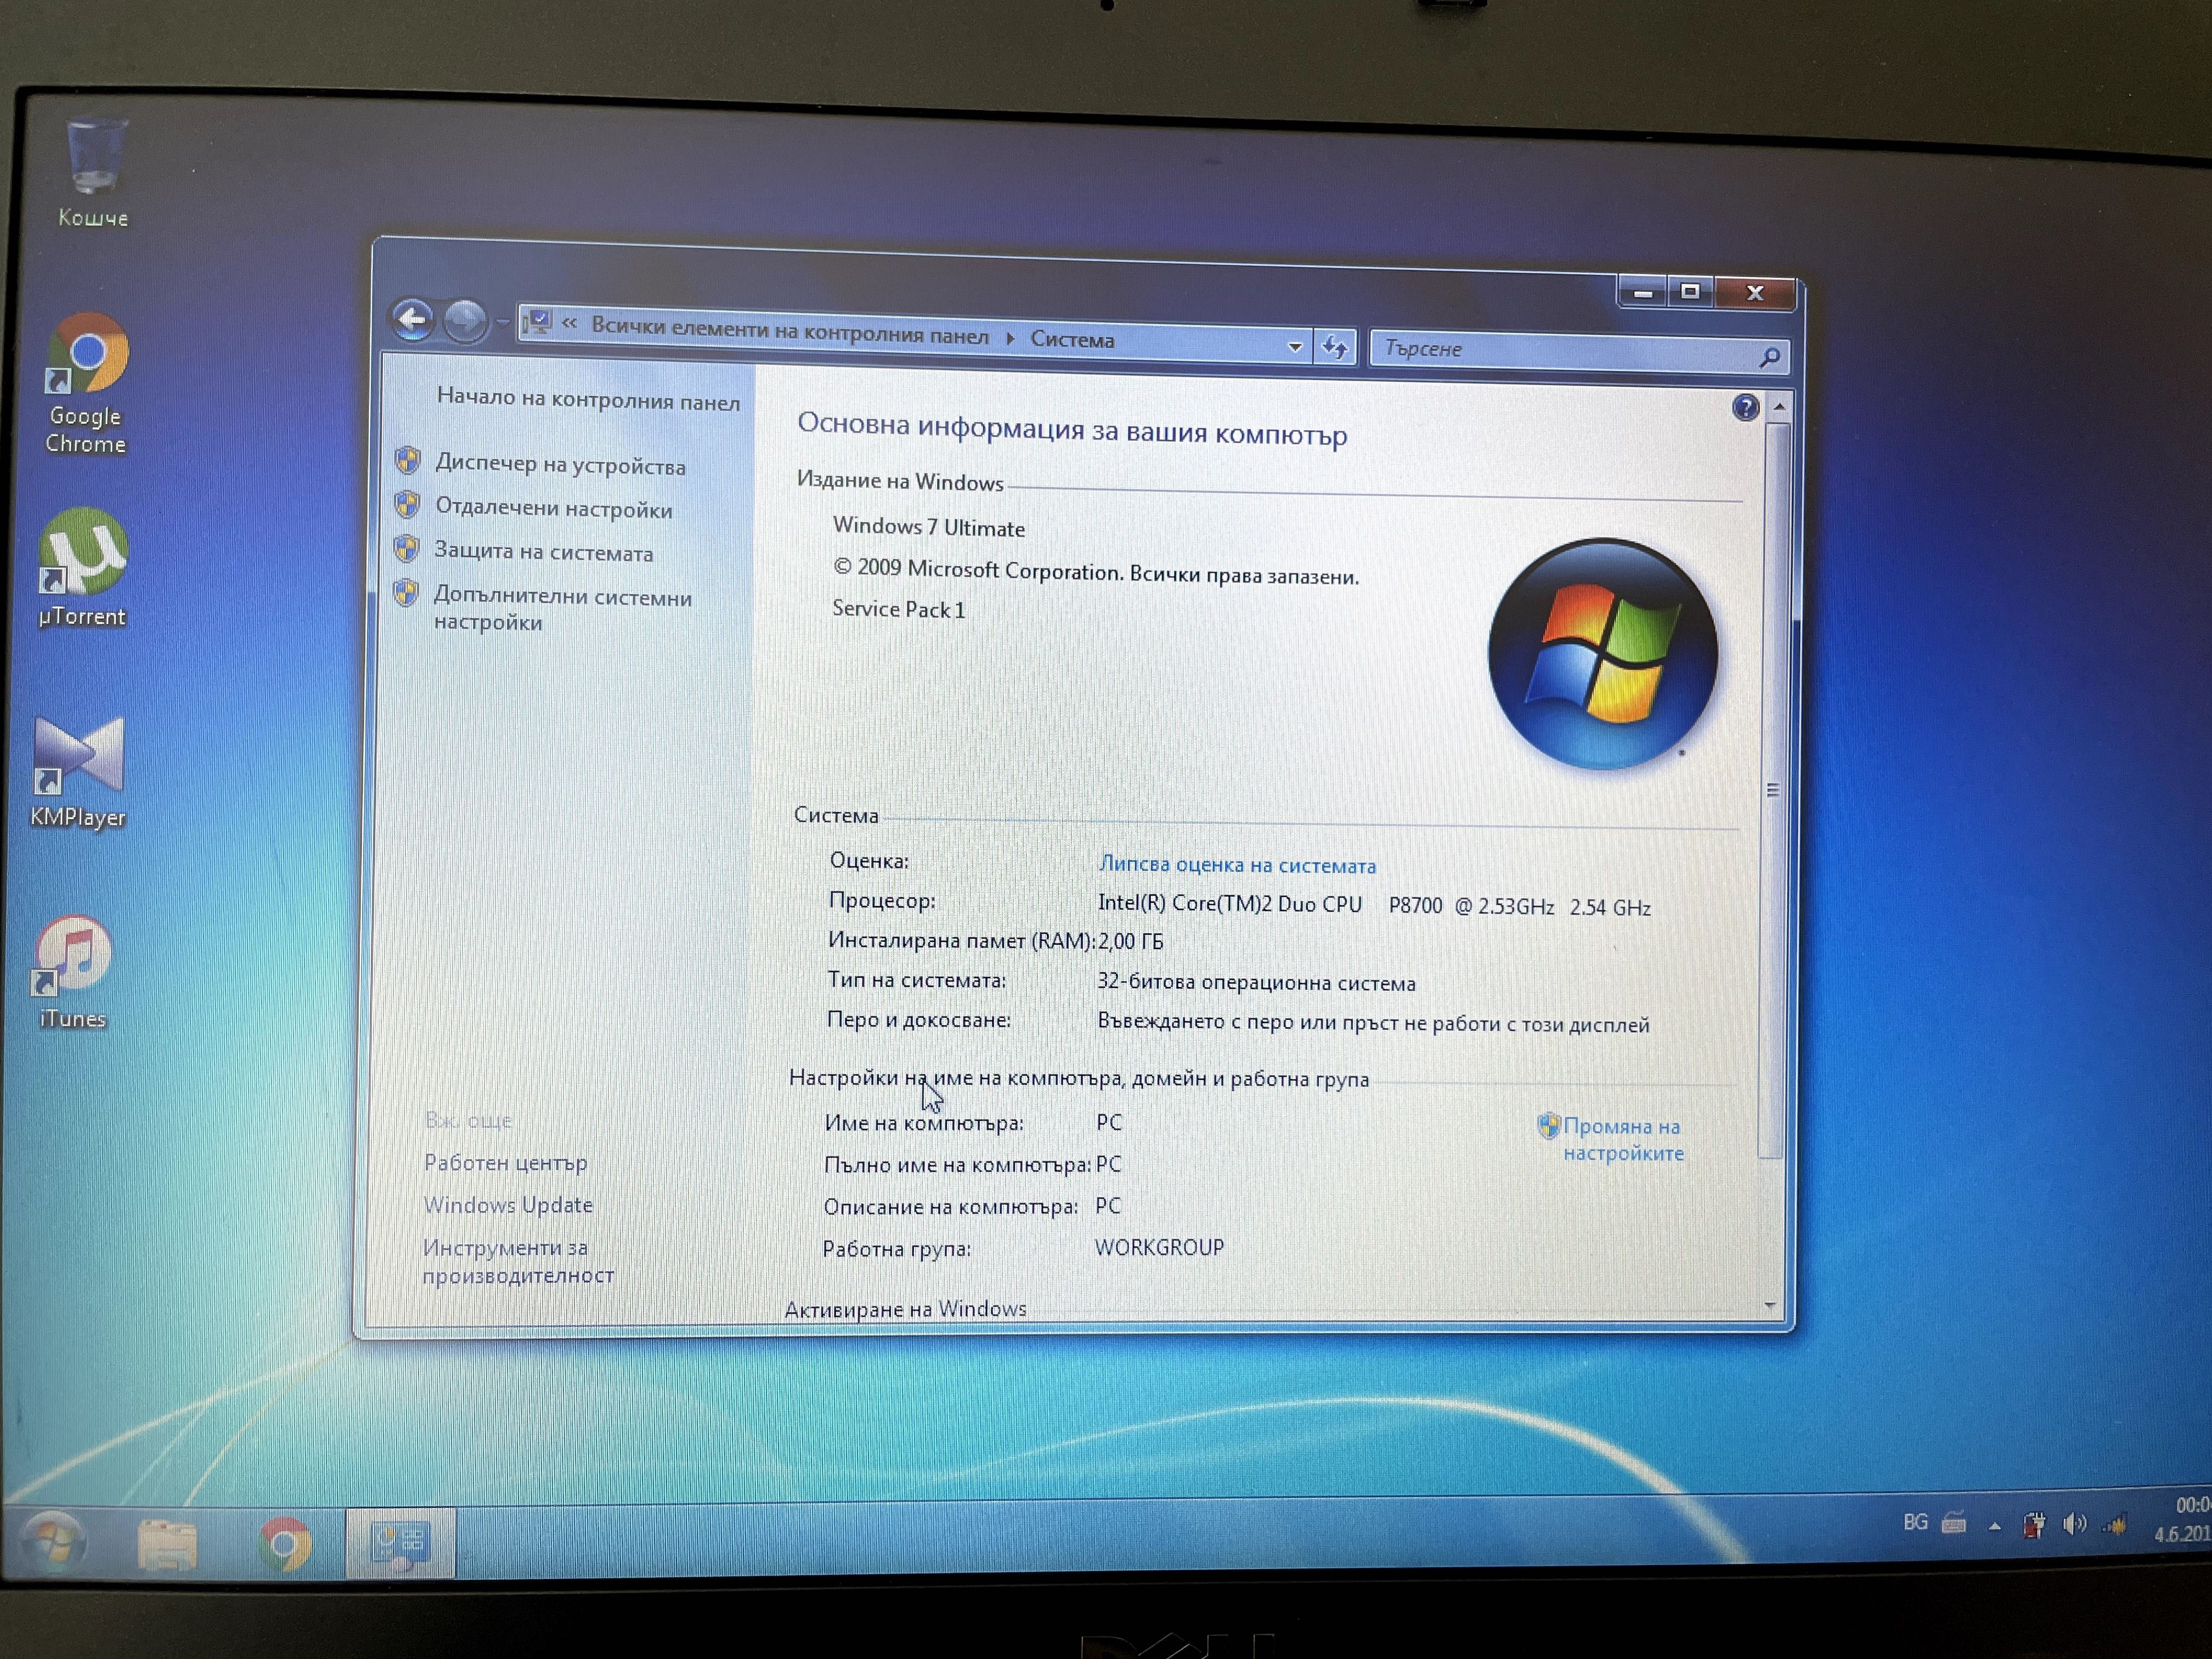Click shield icon next to 'Промяна на настройките'

(1548, 1126)
